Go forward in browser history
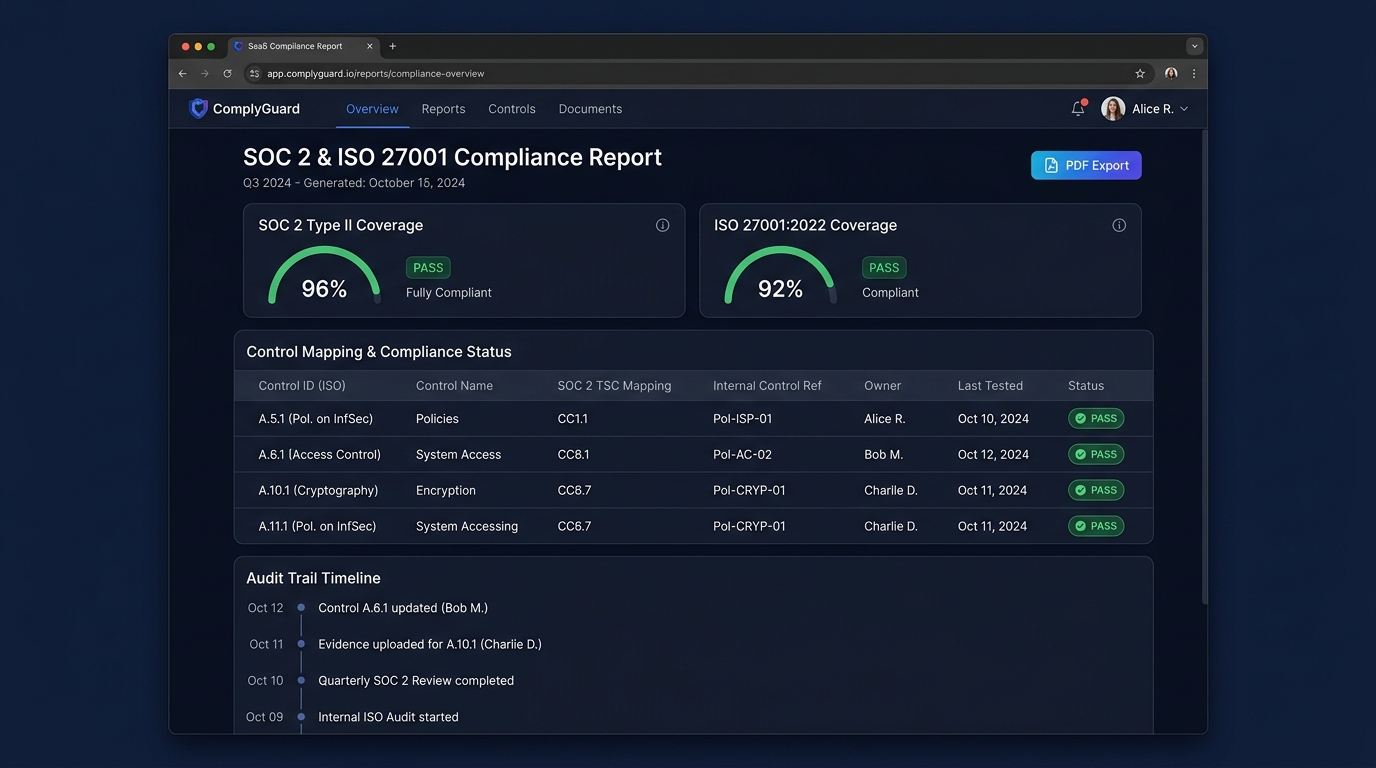The width and height of the screenshot is (1376, 768). 204,73
